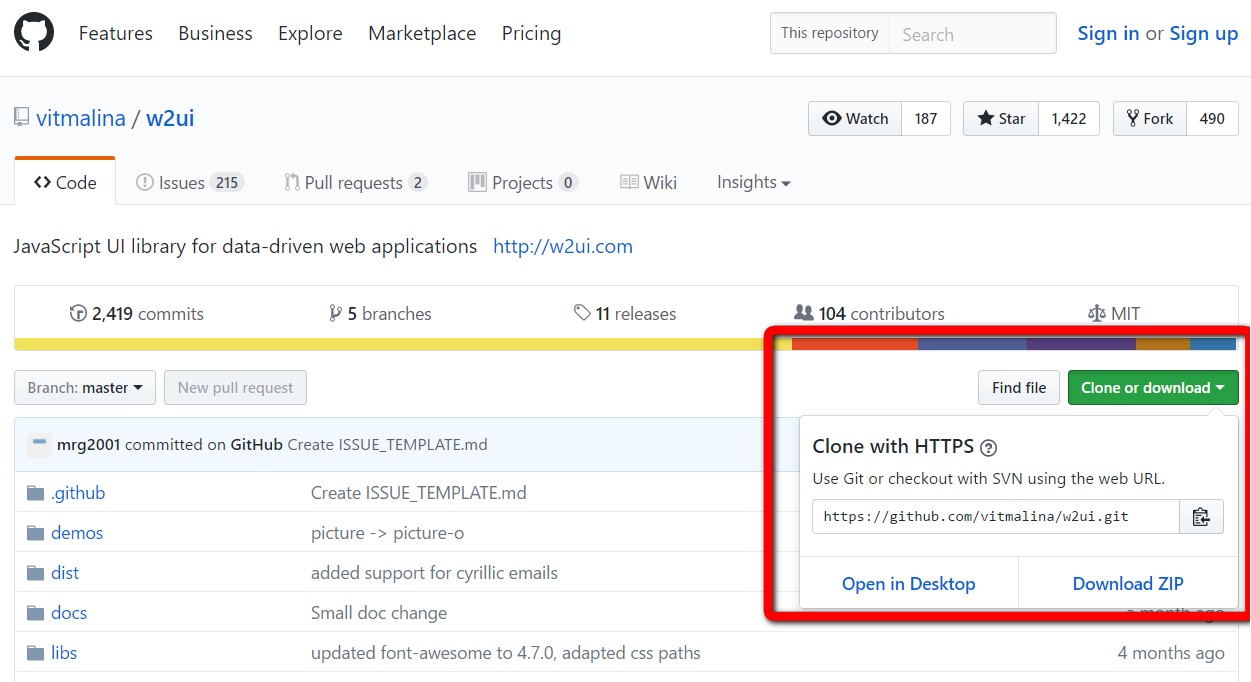This screenshot has width=1251, height=682.
Task: Open Features in top navigation
Action: 116,33
